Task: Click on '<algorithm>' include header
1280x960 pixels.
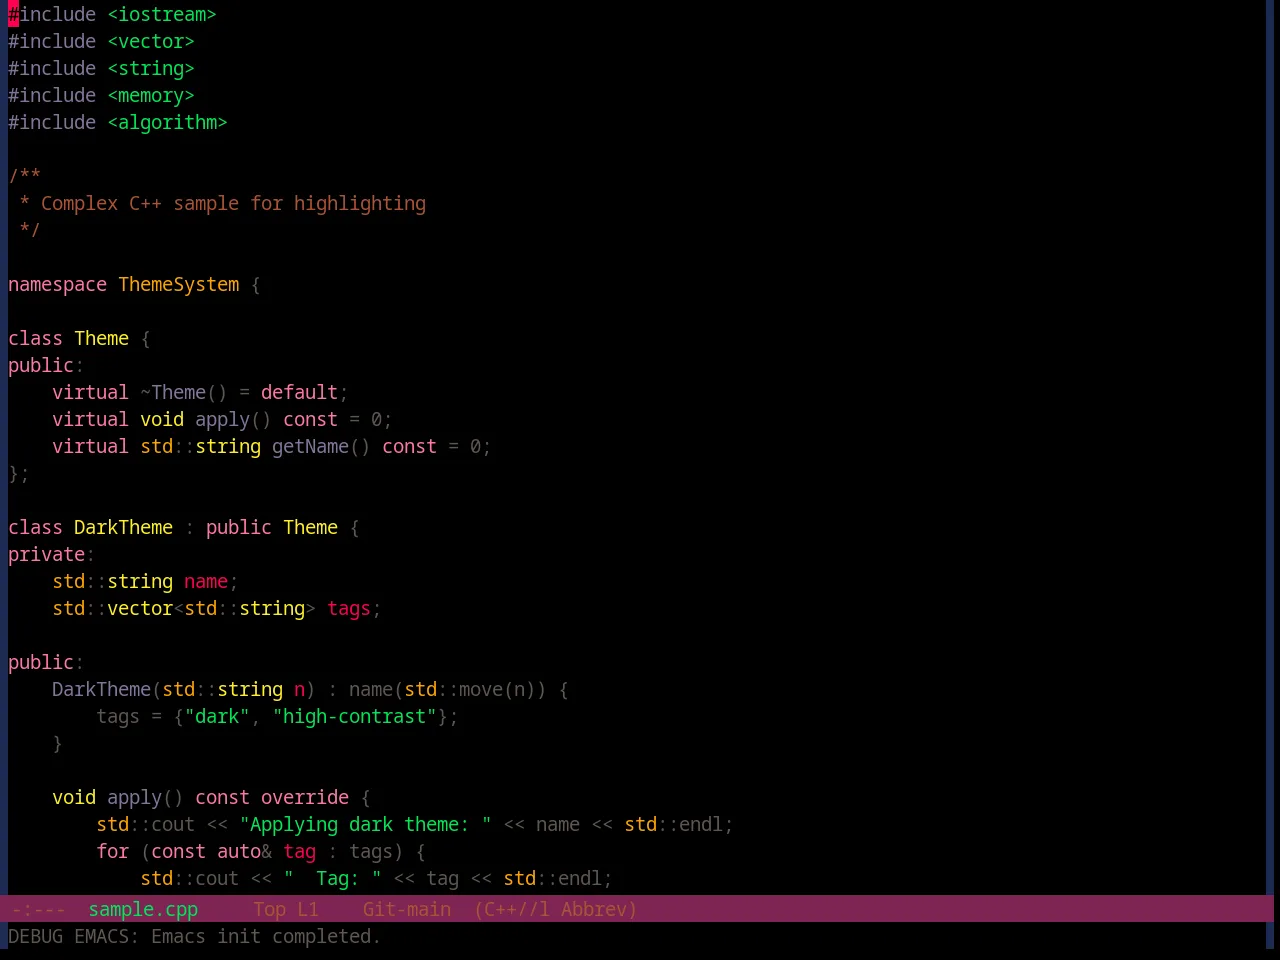Action: [x=167, y=122]
